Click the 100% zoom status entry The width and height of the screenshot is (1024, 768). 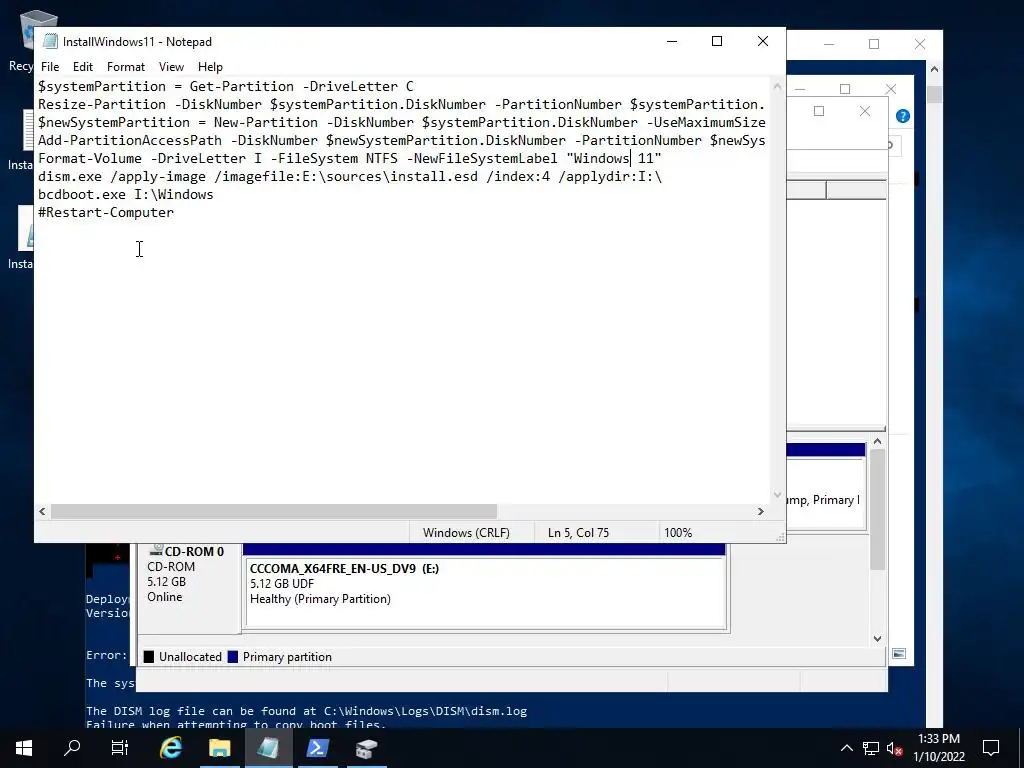[x=678, y=532]
